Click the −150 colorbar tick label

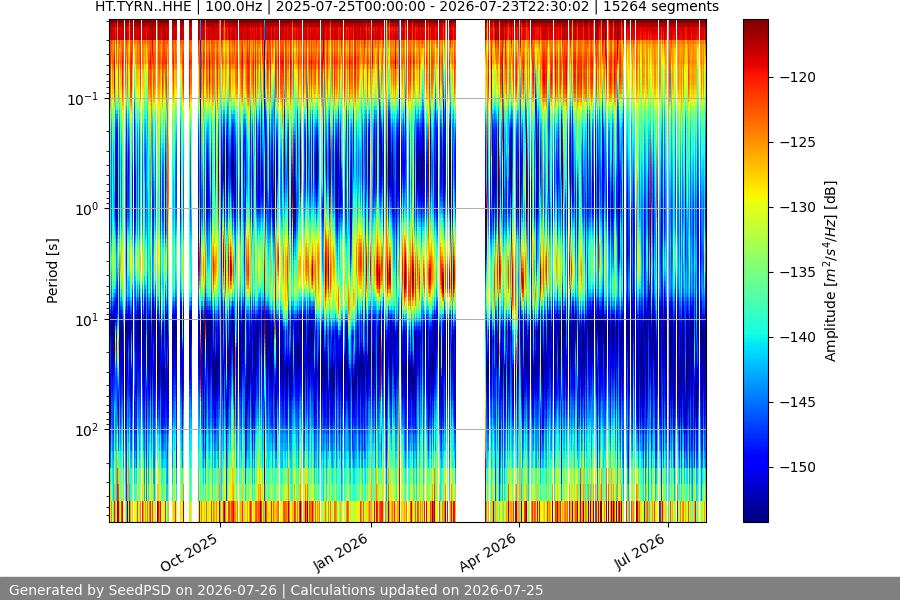798,467
